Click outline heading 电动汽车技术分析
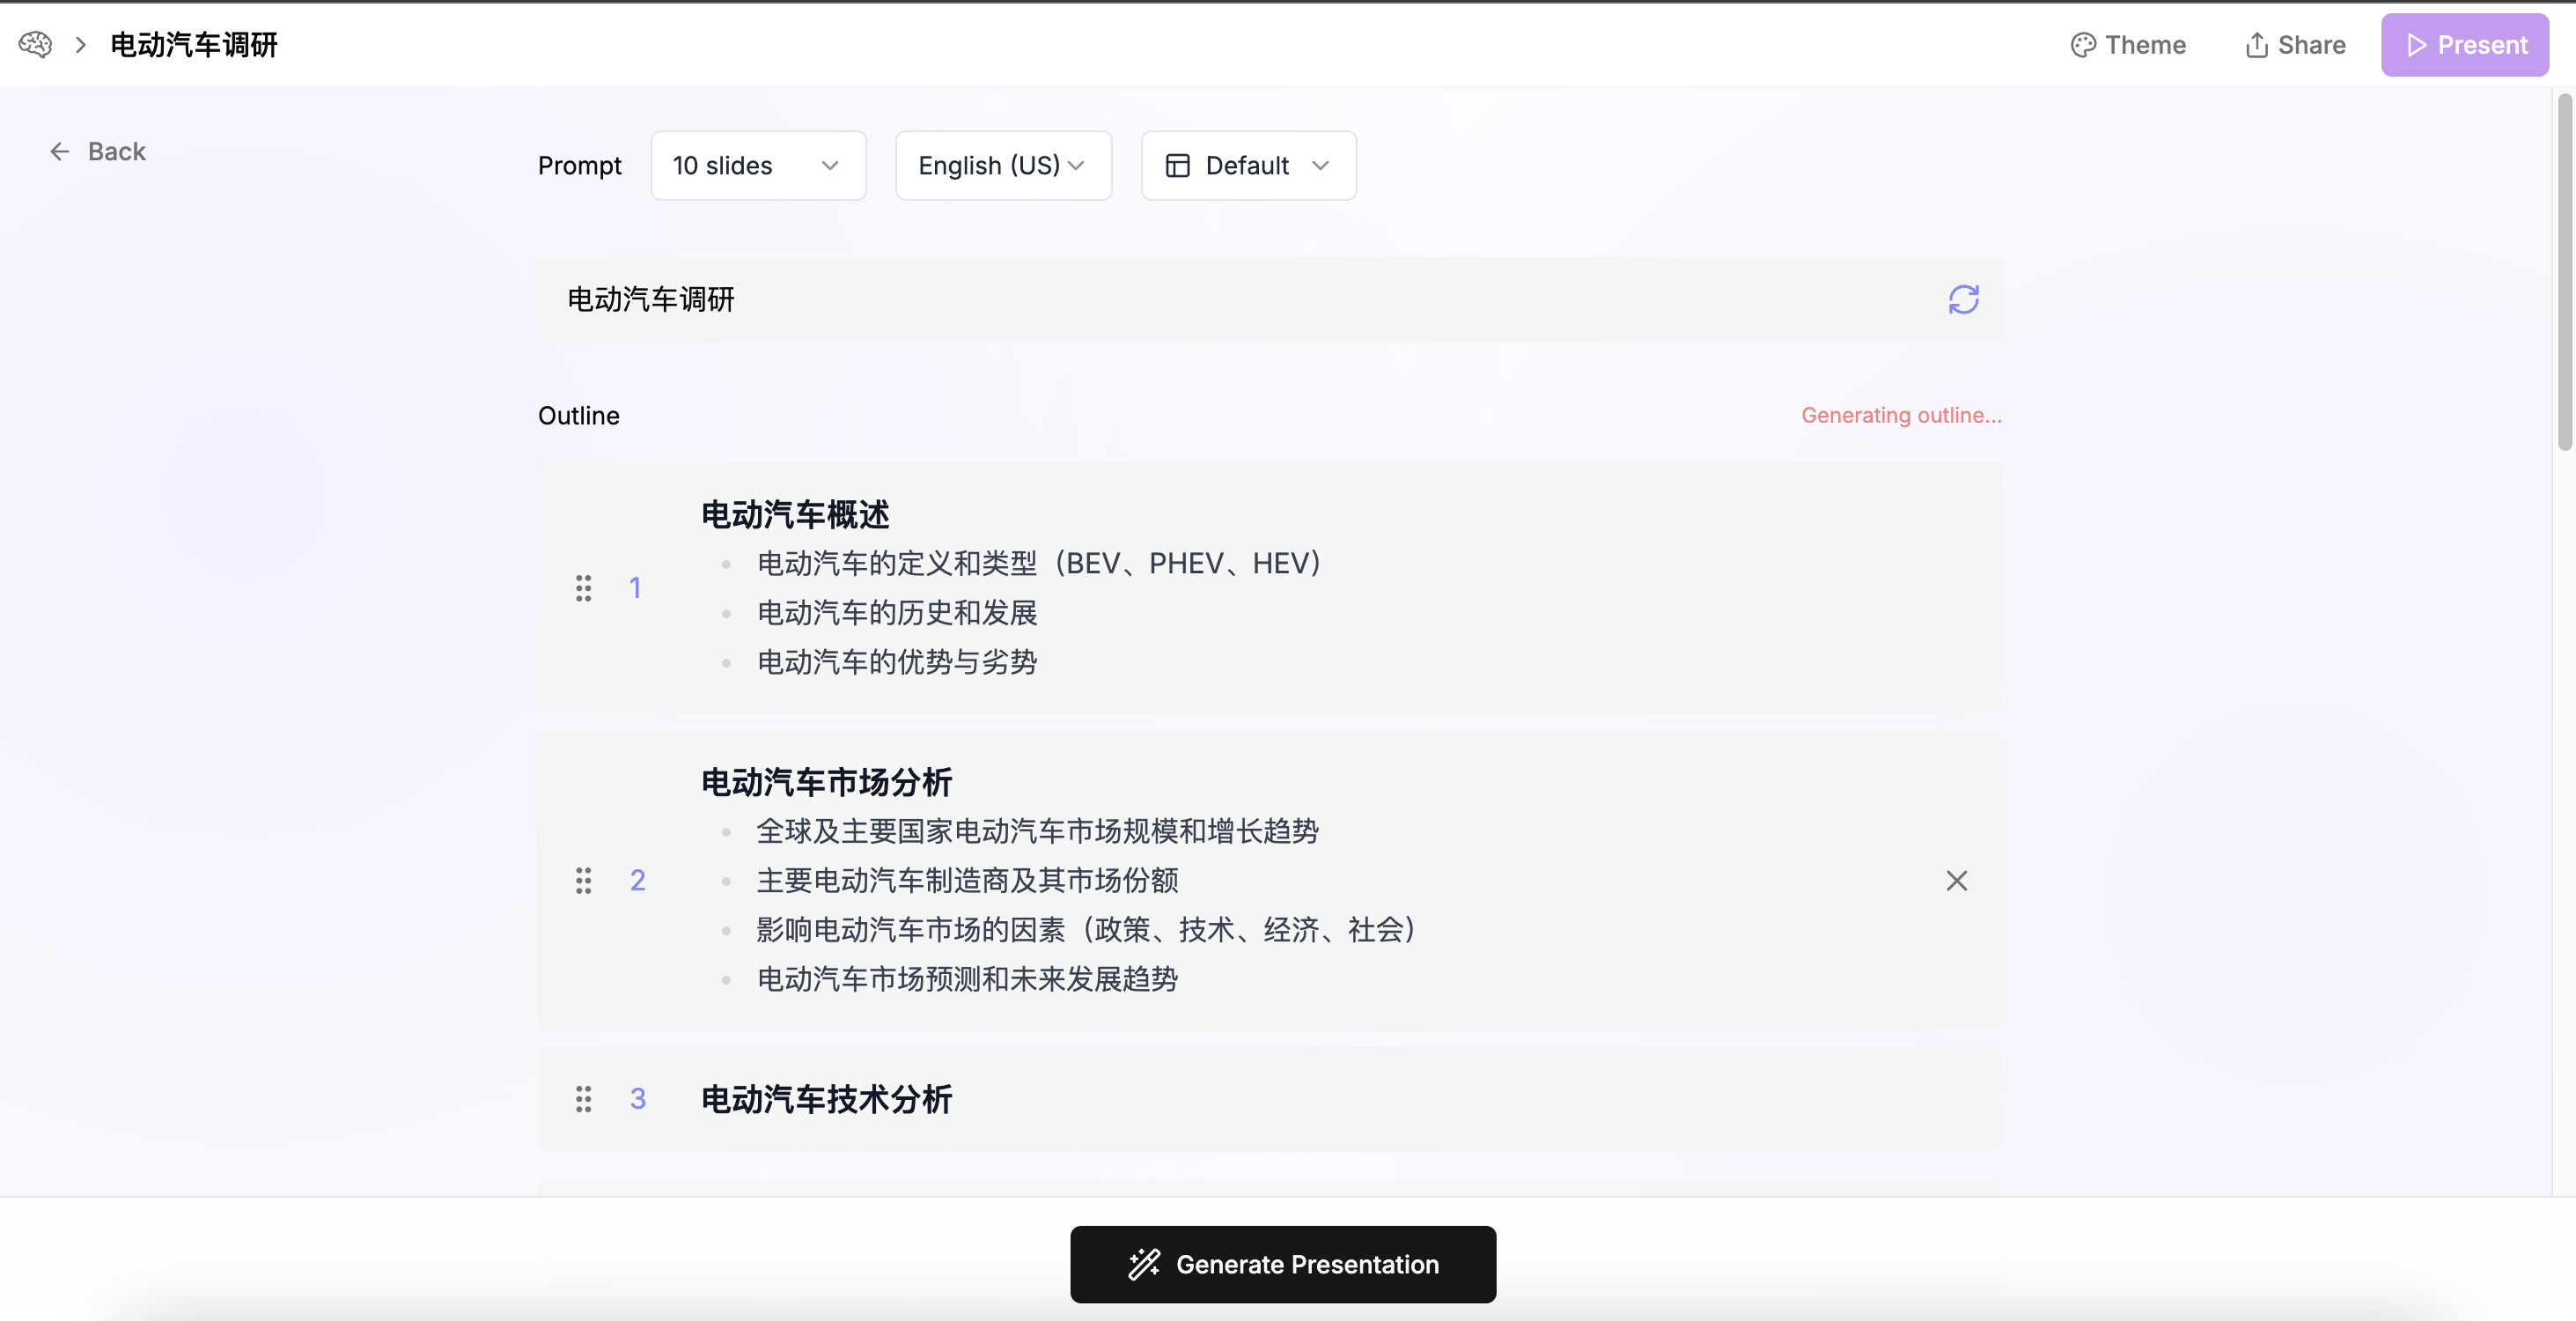The width and height of the screenshot is (2576, 1321). pyautogui.click(x=826, y=1099)
